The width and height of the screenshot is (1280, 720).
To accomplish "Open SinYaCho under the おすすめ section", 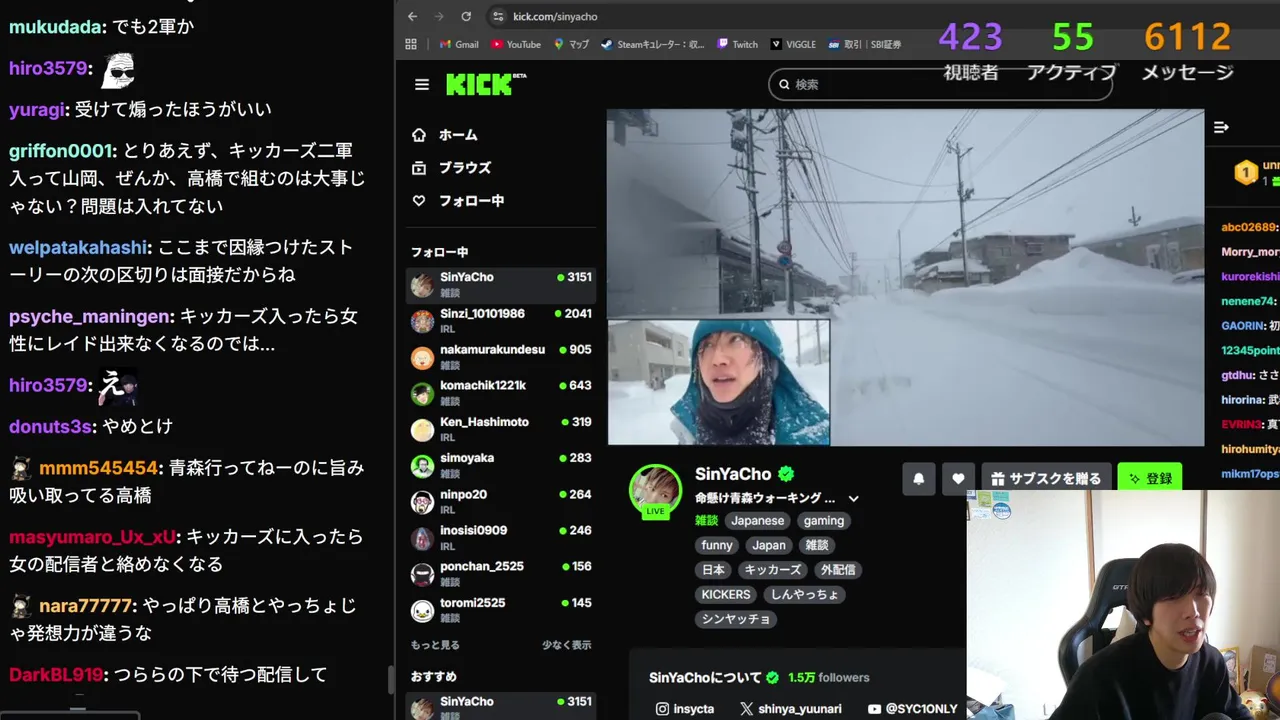I will coord(501,707).
